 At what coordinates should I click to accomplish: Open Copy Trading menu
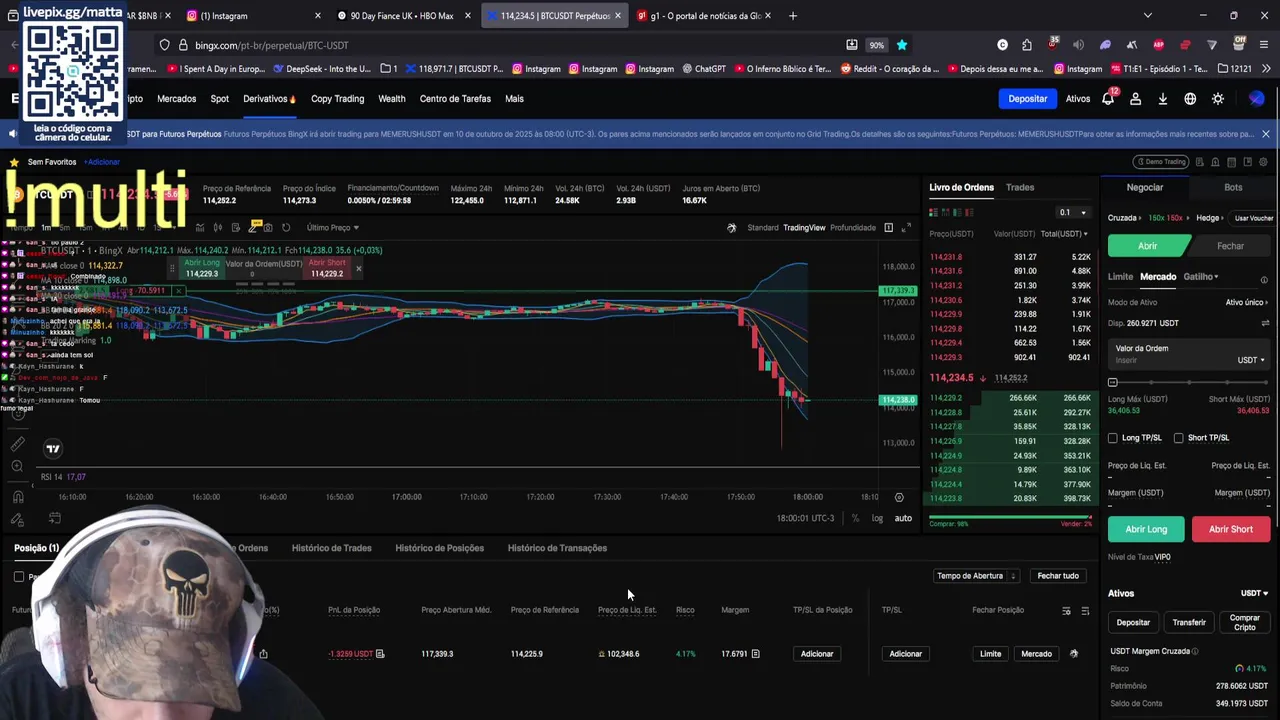pyautogui.click(x=337, y=99)
